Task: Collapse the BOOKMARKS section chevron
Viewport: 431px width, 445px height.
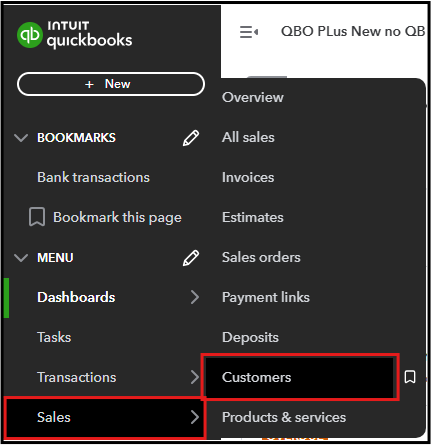Action: [x=21, y=138]
